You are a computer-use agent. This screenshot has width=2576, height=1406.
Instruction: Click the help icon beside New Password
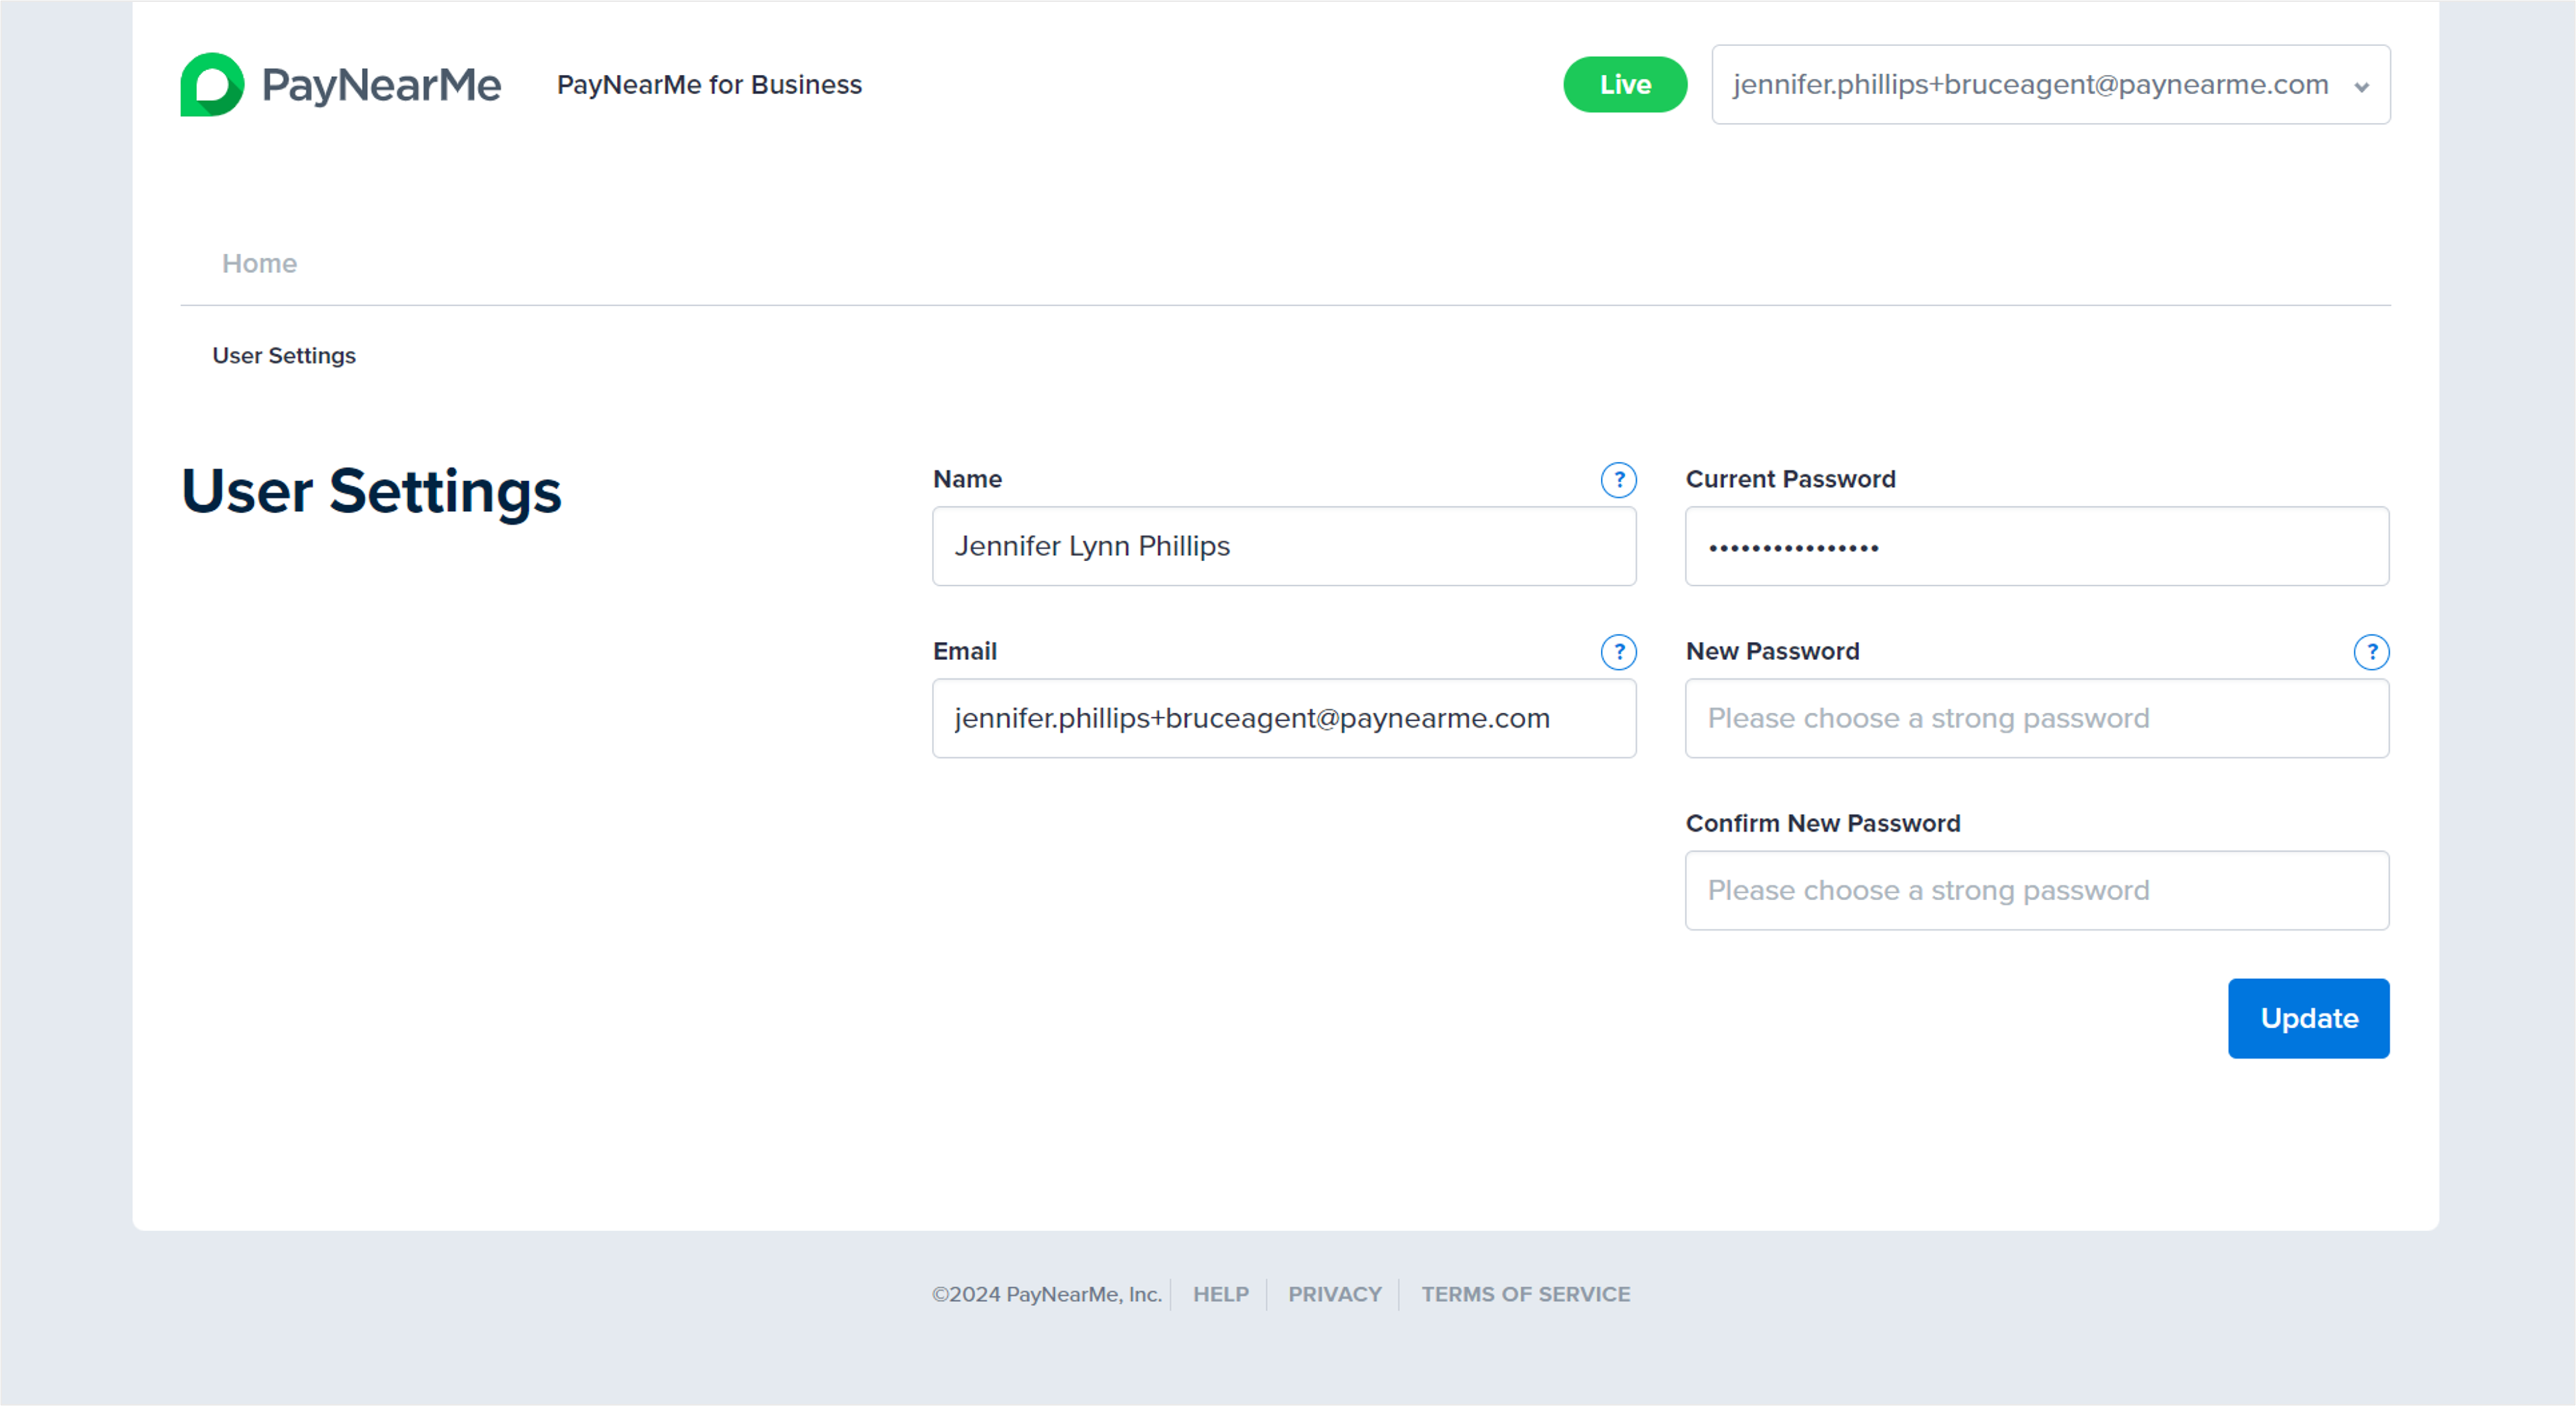point(2371,652)
